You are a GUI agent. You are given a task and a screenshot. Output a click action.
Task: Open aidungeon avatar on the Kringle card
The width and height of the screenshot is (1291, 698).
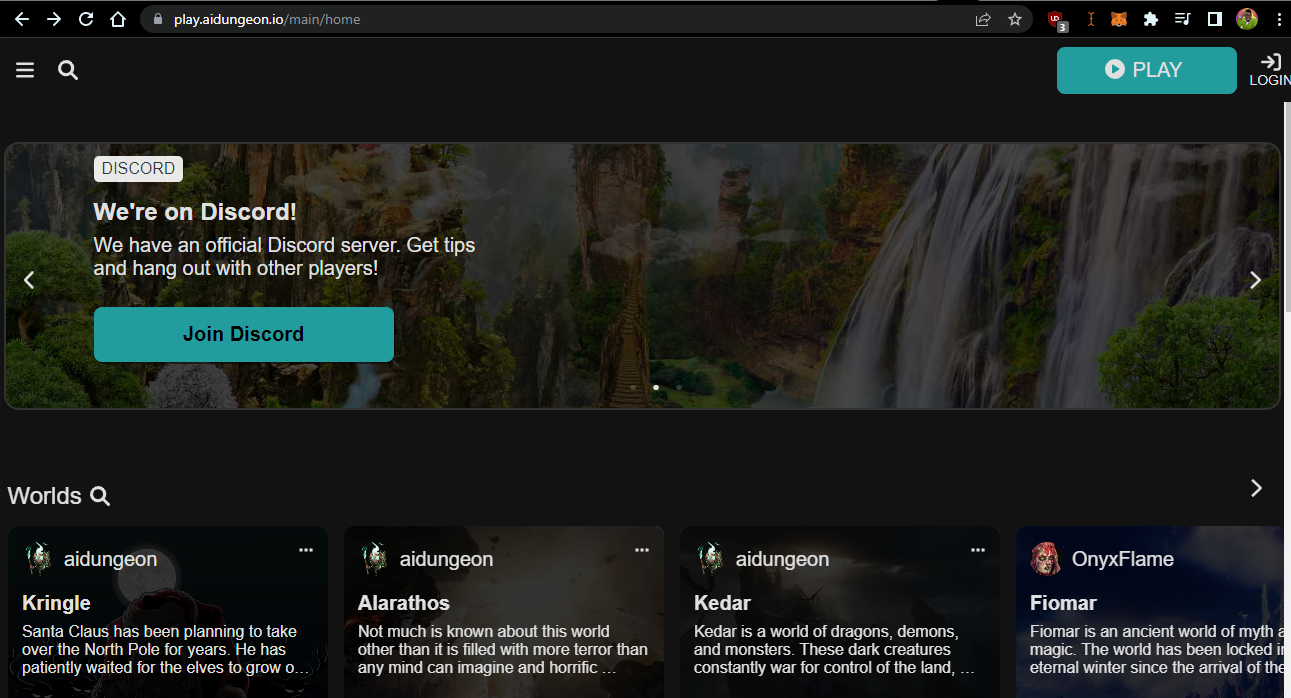pyautogui.click(x=38, y=559)
